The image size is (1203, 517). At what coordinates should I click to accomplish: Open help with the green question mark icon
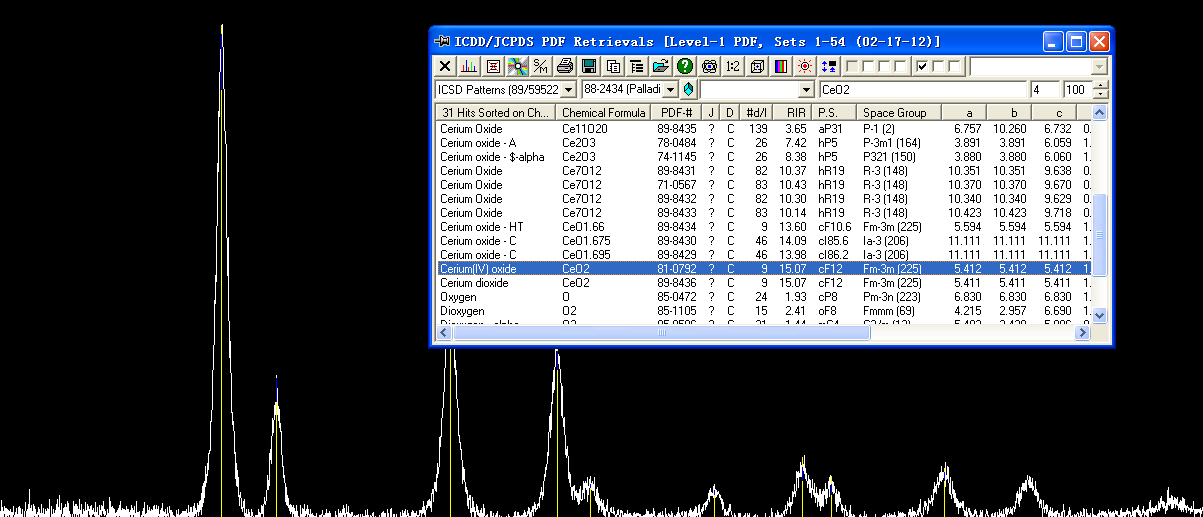[685, 66]
